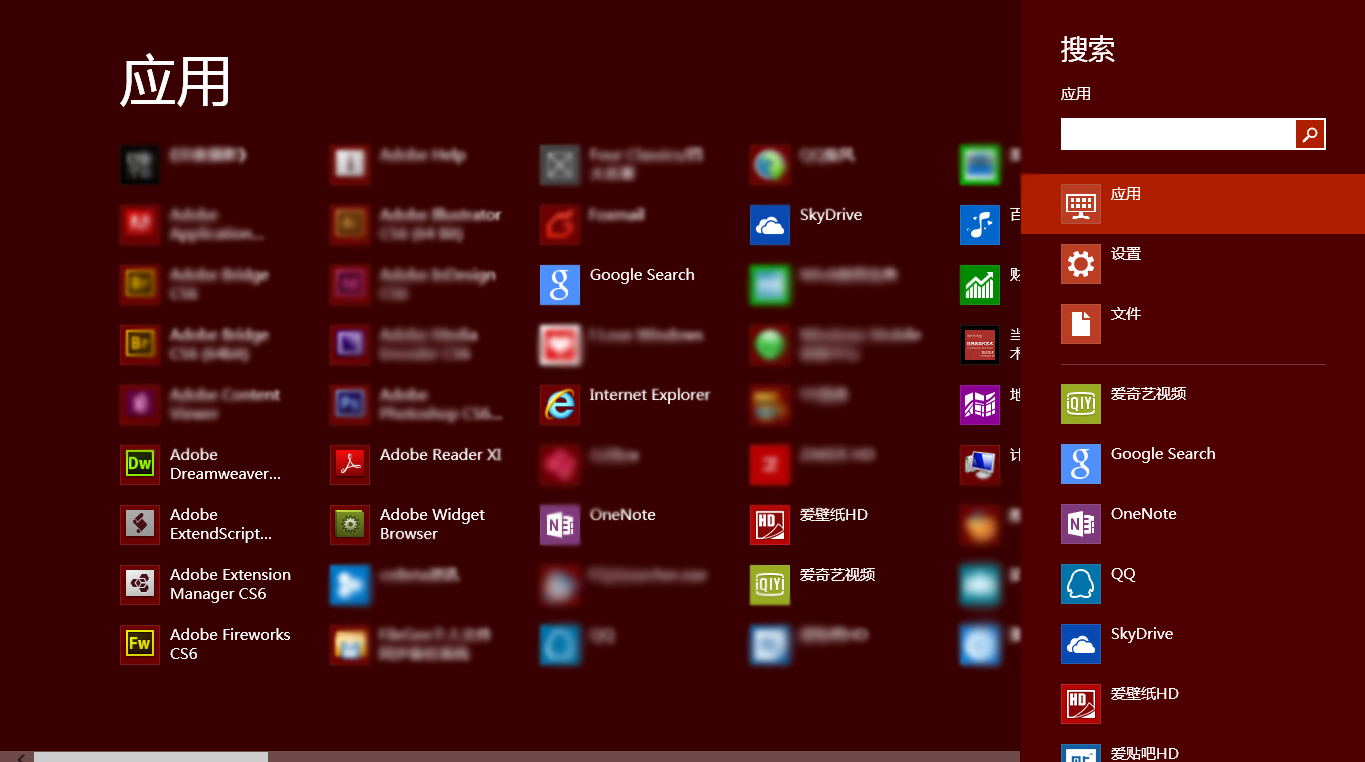1365x762 pixels.
Task: Launch Adobe Widget Browser icon
Action: click(x=350, y=525)
